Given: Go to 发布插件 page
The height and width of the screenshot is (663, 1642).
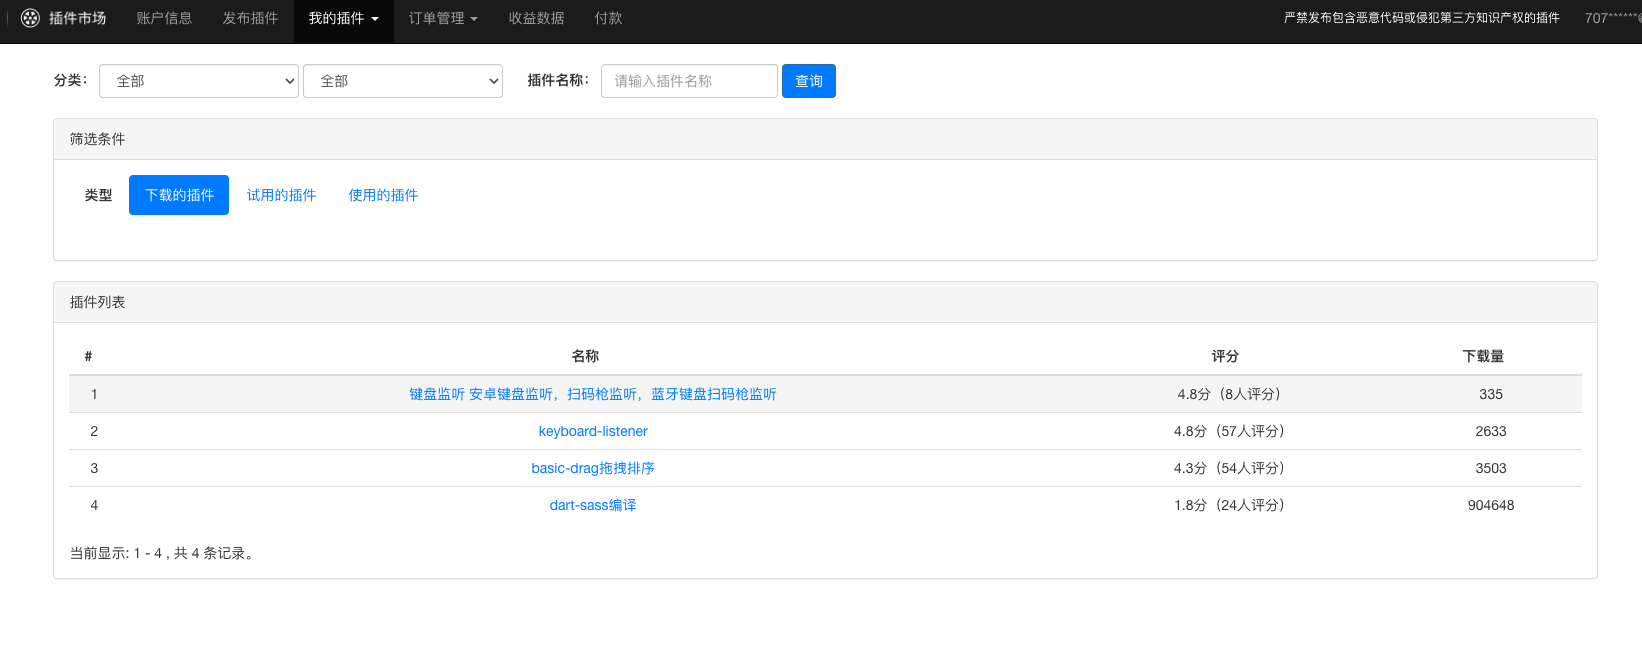Looking at the screenshot, I should coord(250,18).
